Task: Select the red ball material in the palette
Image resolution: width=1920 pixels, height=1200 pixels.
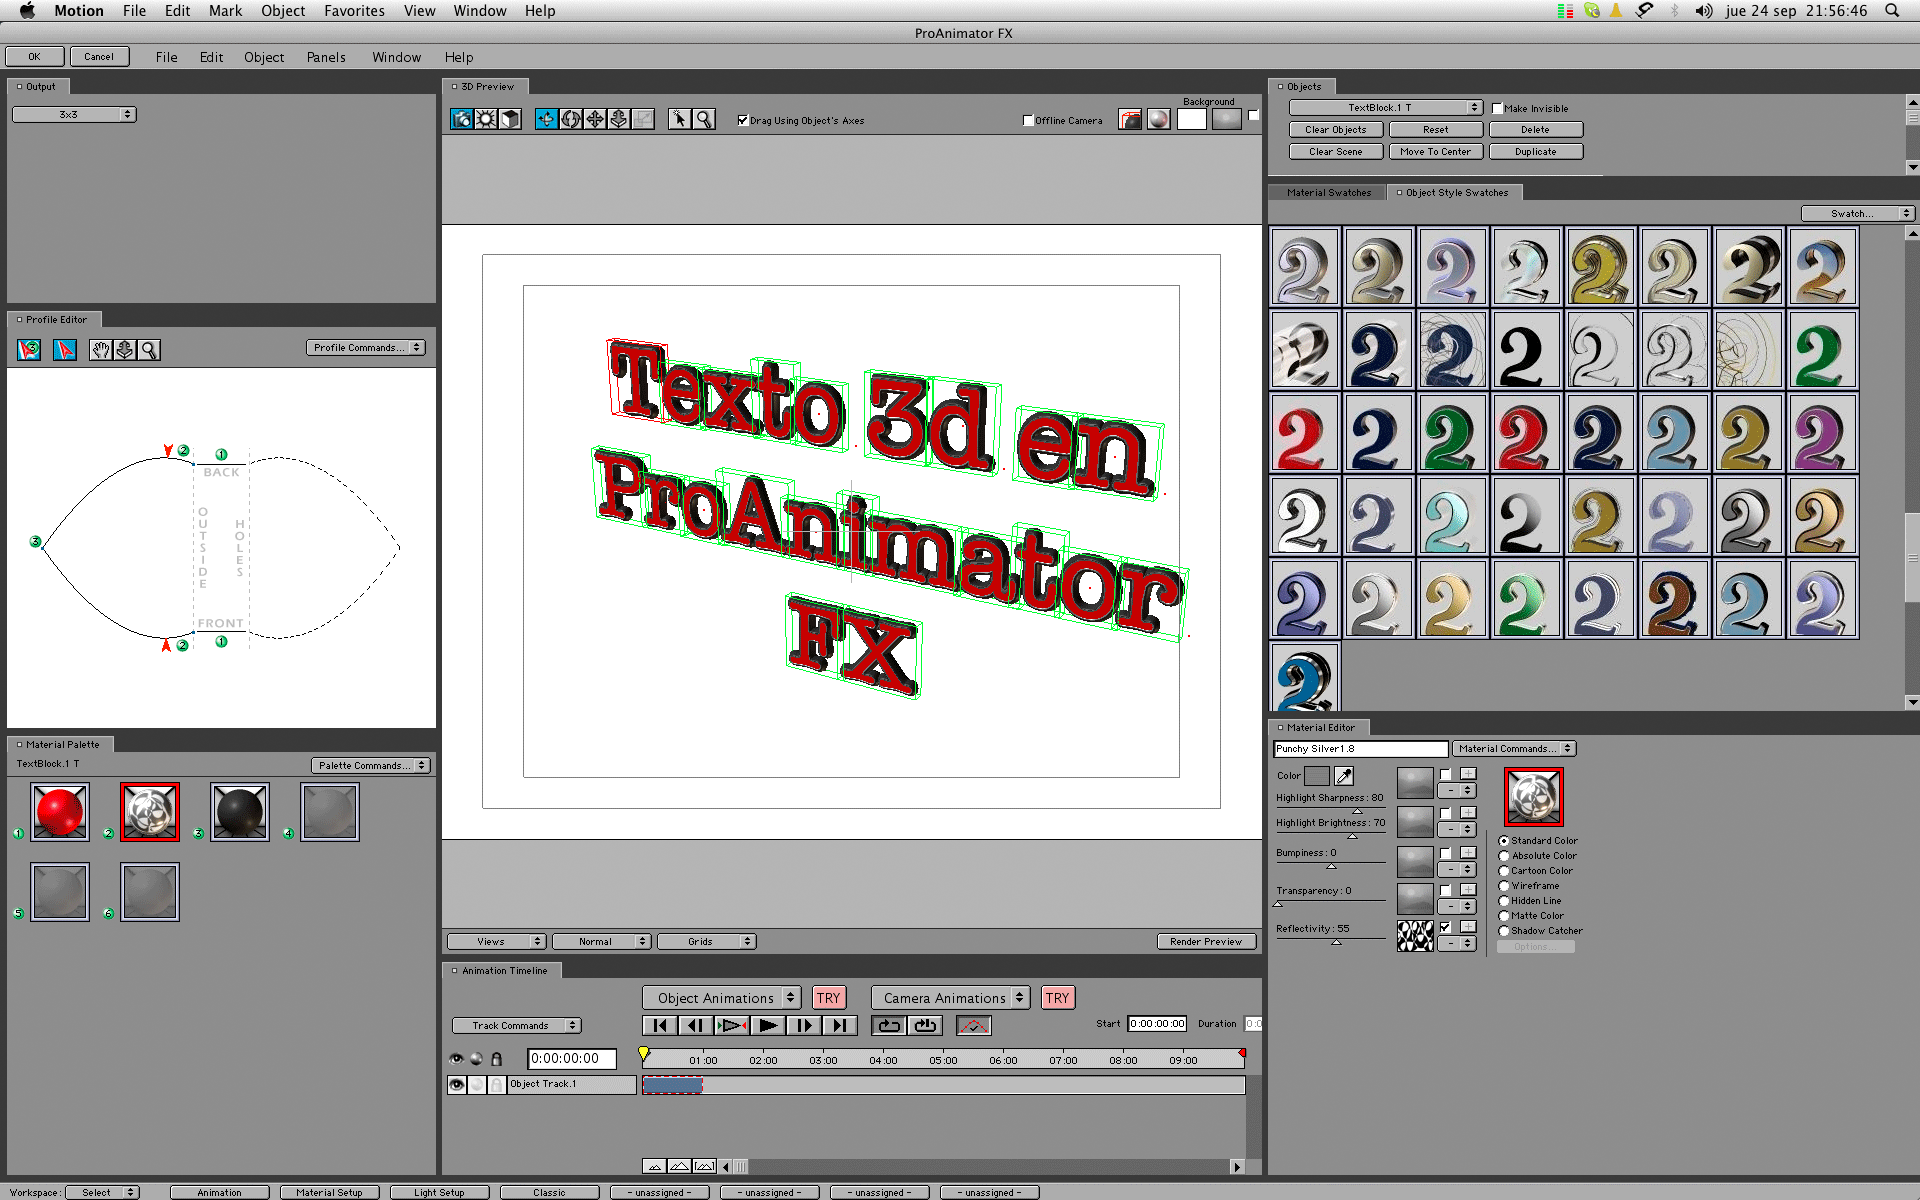Action: [60, 811]
